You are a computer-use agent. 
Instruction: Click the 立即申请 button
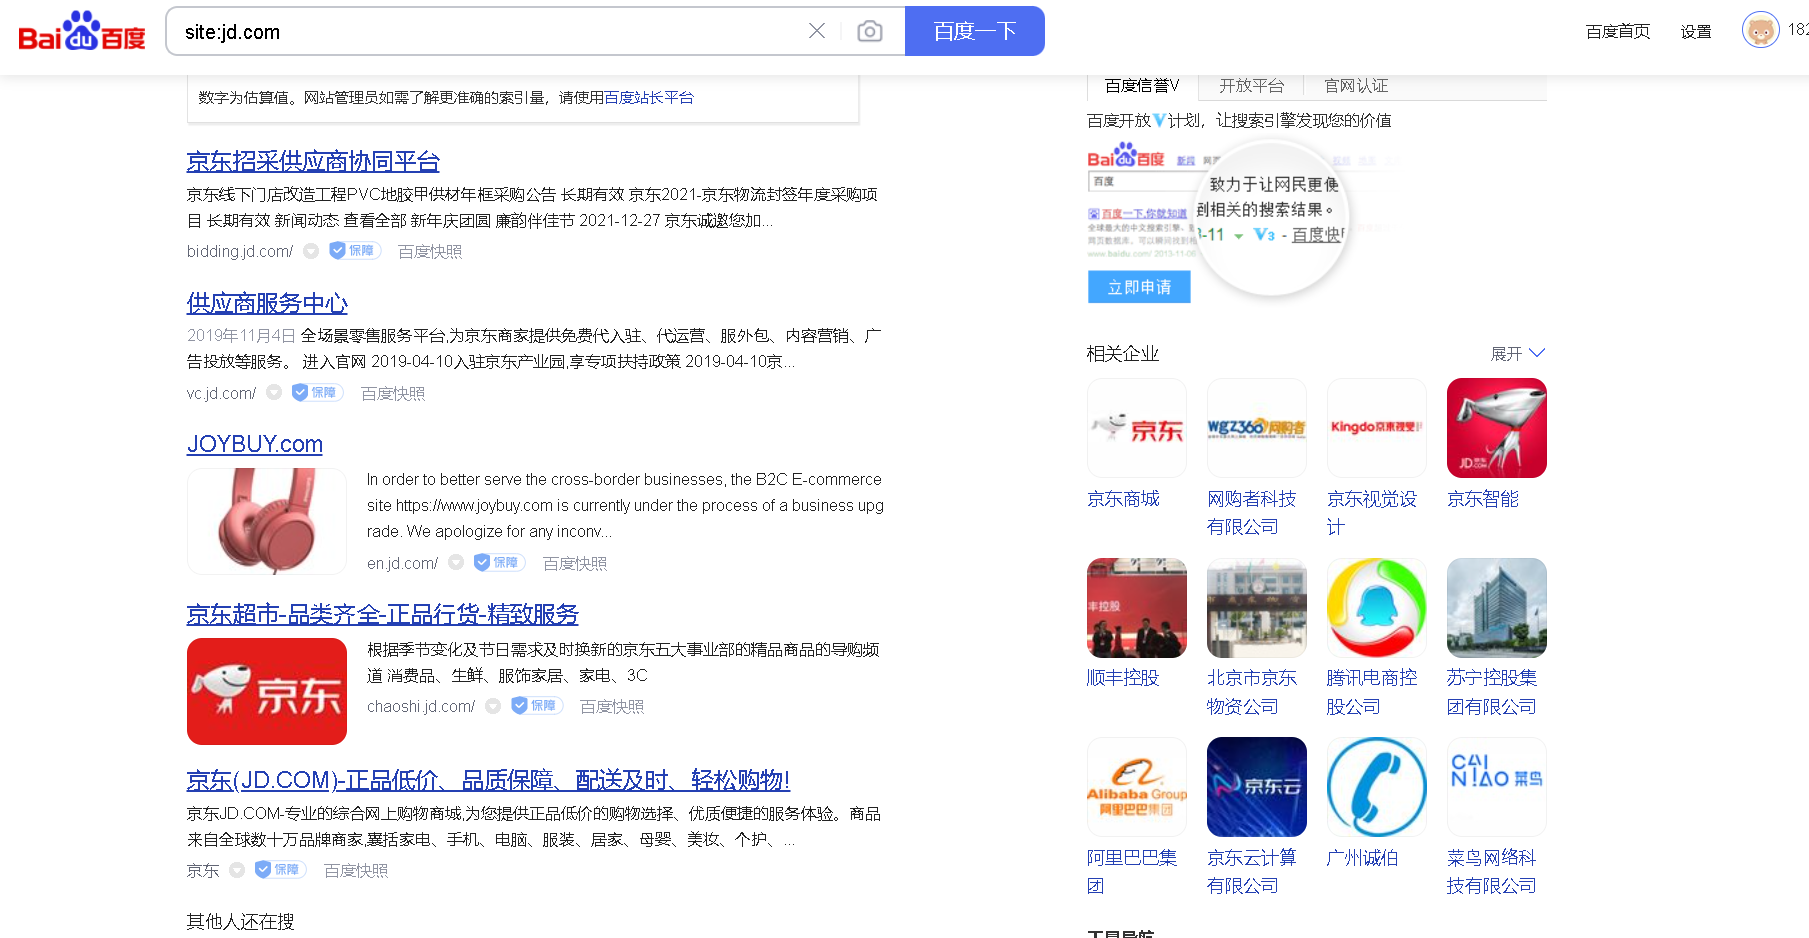[1139, 287]
